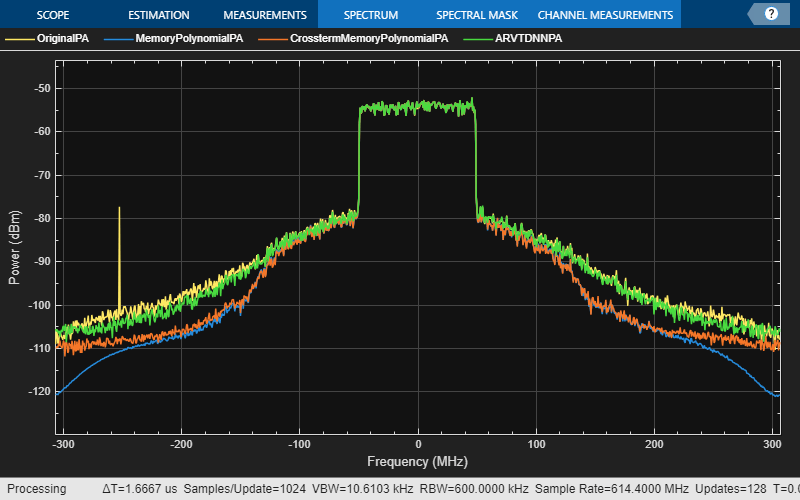
Task: Go to CHANNEL MEASUREMENTS tab
Action: [605, 15]
